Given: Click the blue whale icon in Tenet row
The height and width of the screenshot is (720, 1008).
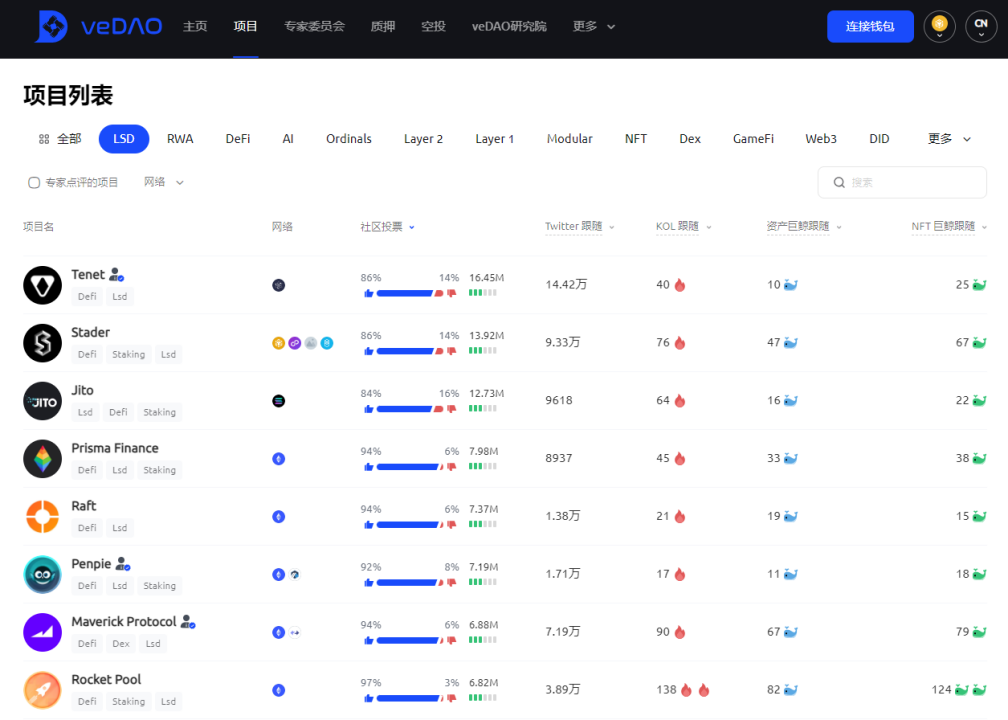Looking at the screenshot, I should click(791, 285).
